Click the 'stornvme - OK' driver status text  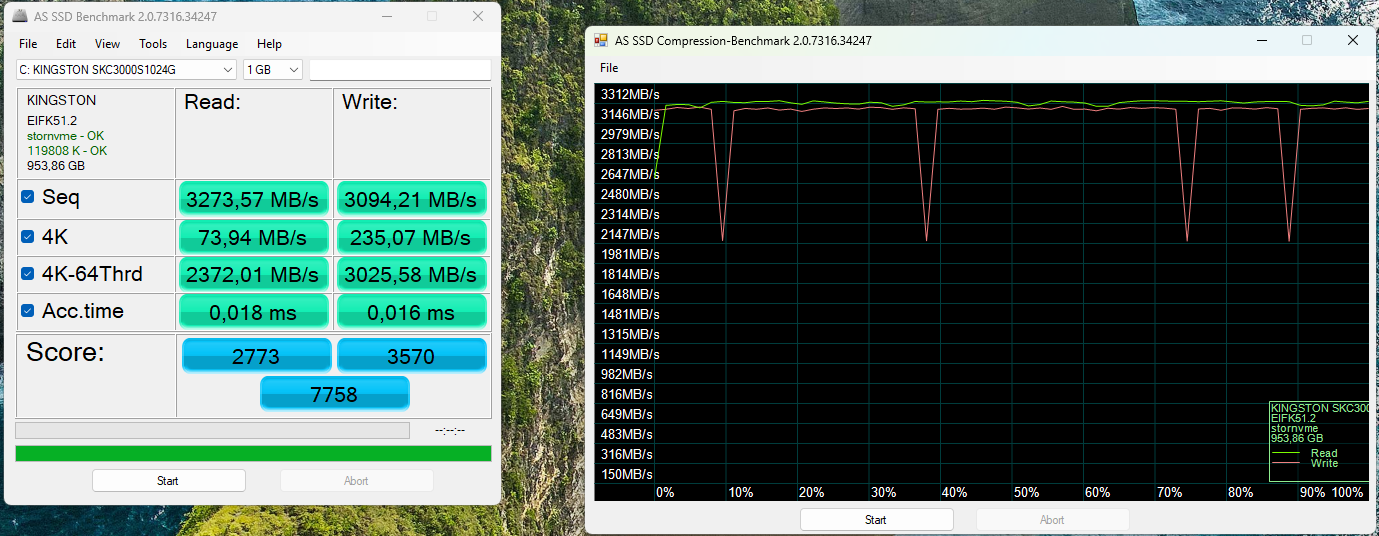pos(65,136)
